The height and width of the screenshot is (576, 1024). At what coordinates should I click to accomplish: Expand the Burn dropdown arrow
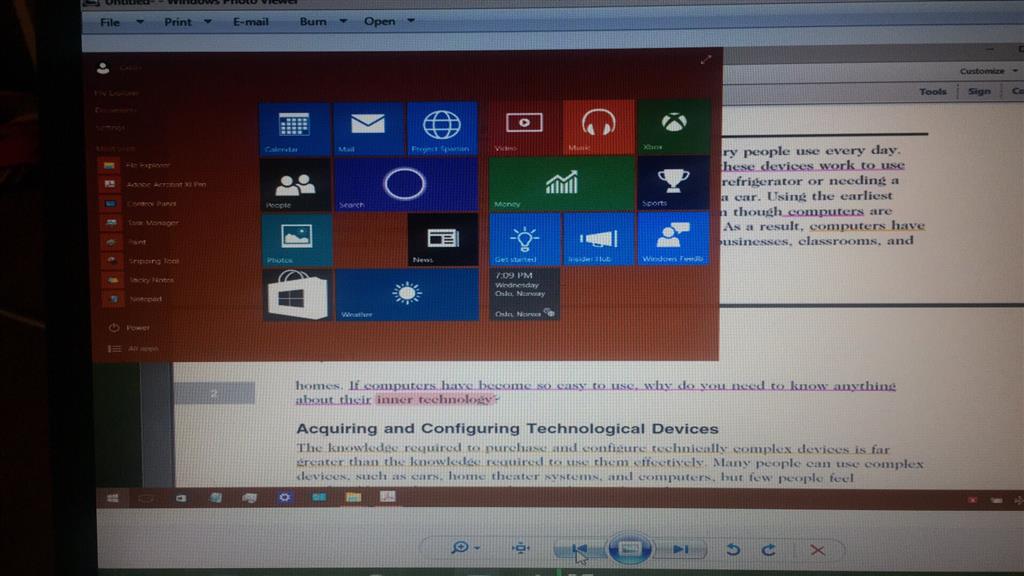coord(343,21)
